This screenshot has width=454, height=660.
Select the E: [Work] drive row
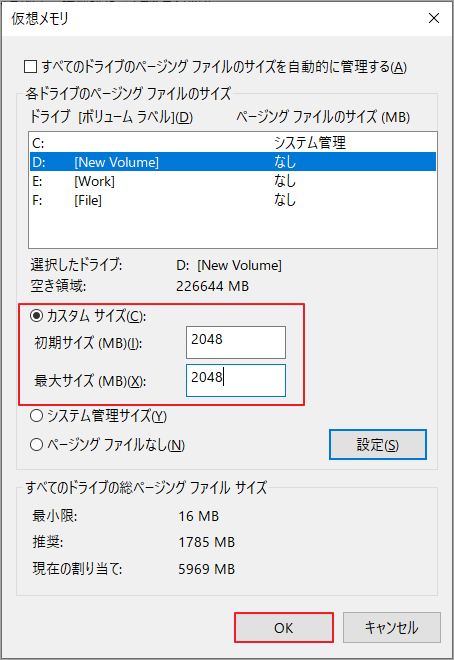point(233,181)
